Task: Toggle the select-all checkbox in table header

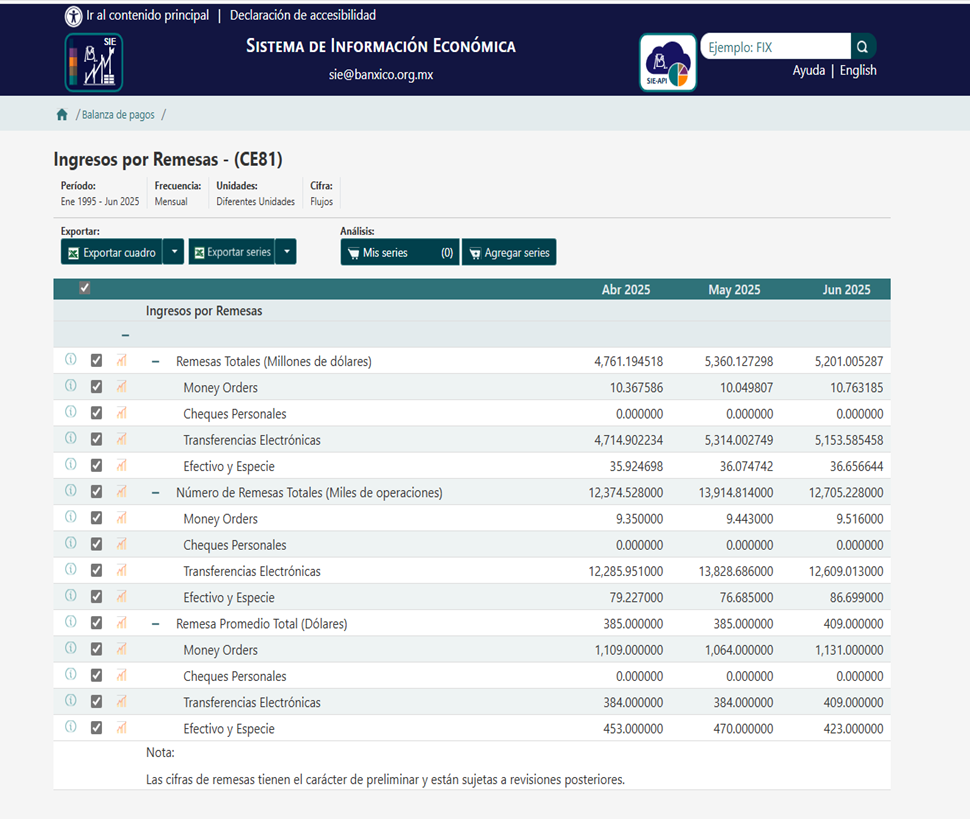Action: pyautogui.click(x=85, y=289)
